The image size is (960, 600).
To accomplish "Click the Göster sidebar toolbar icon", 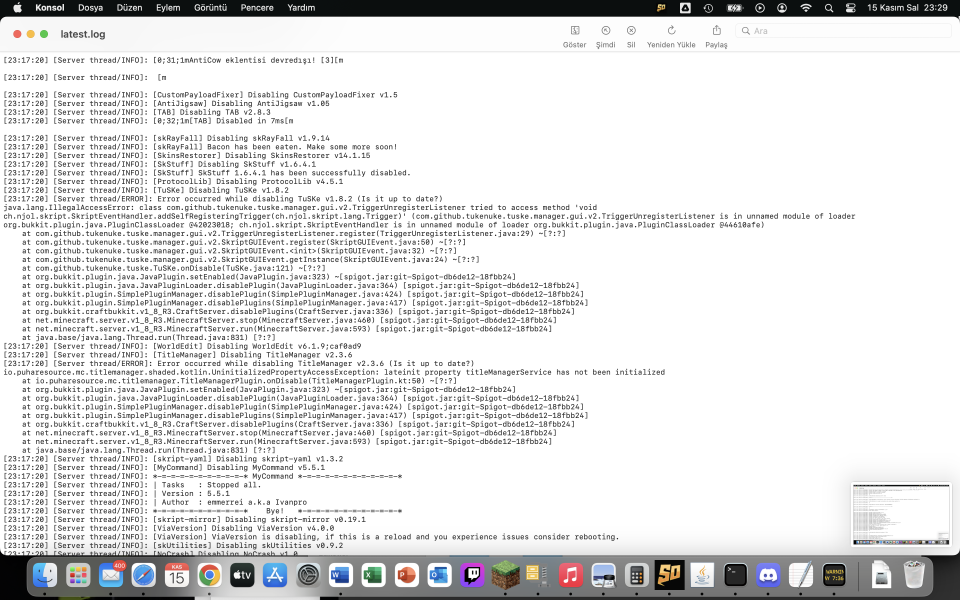I will (575, 31).
